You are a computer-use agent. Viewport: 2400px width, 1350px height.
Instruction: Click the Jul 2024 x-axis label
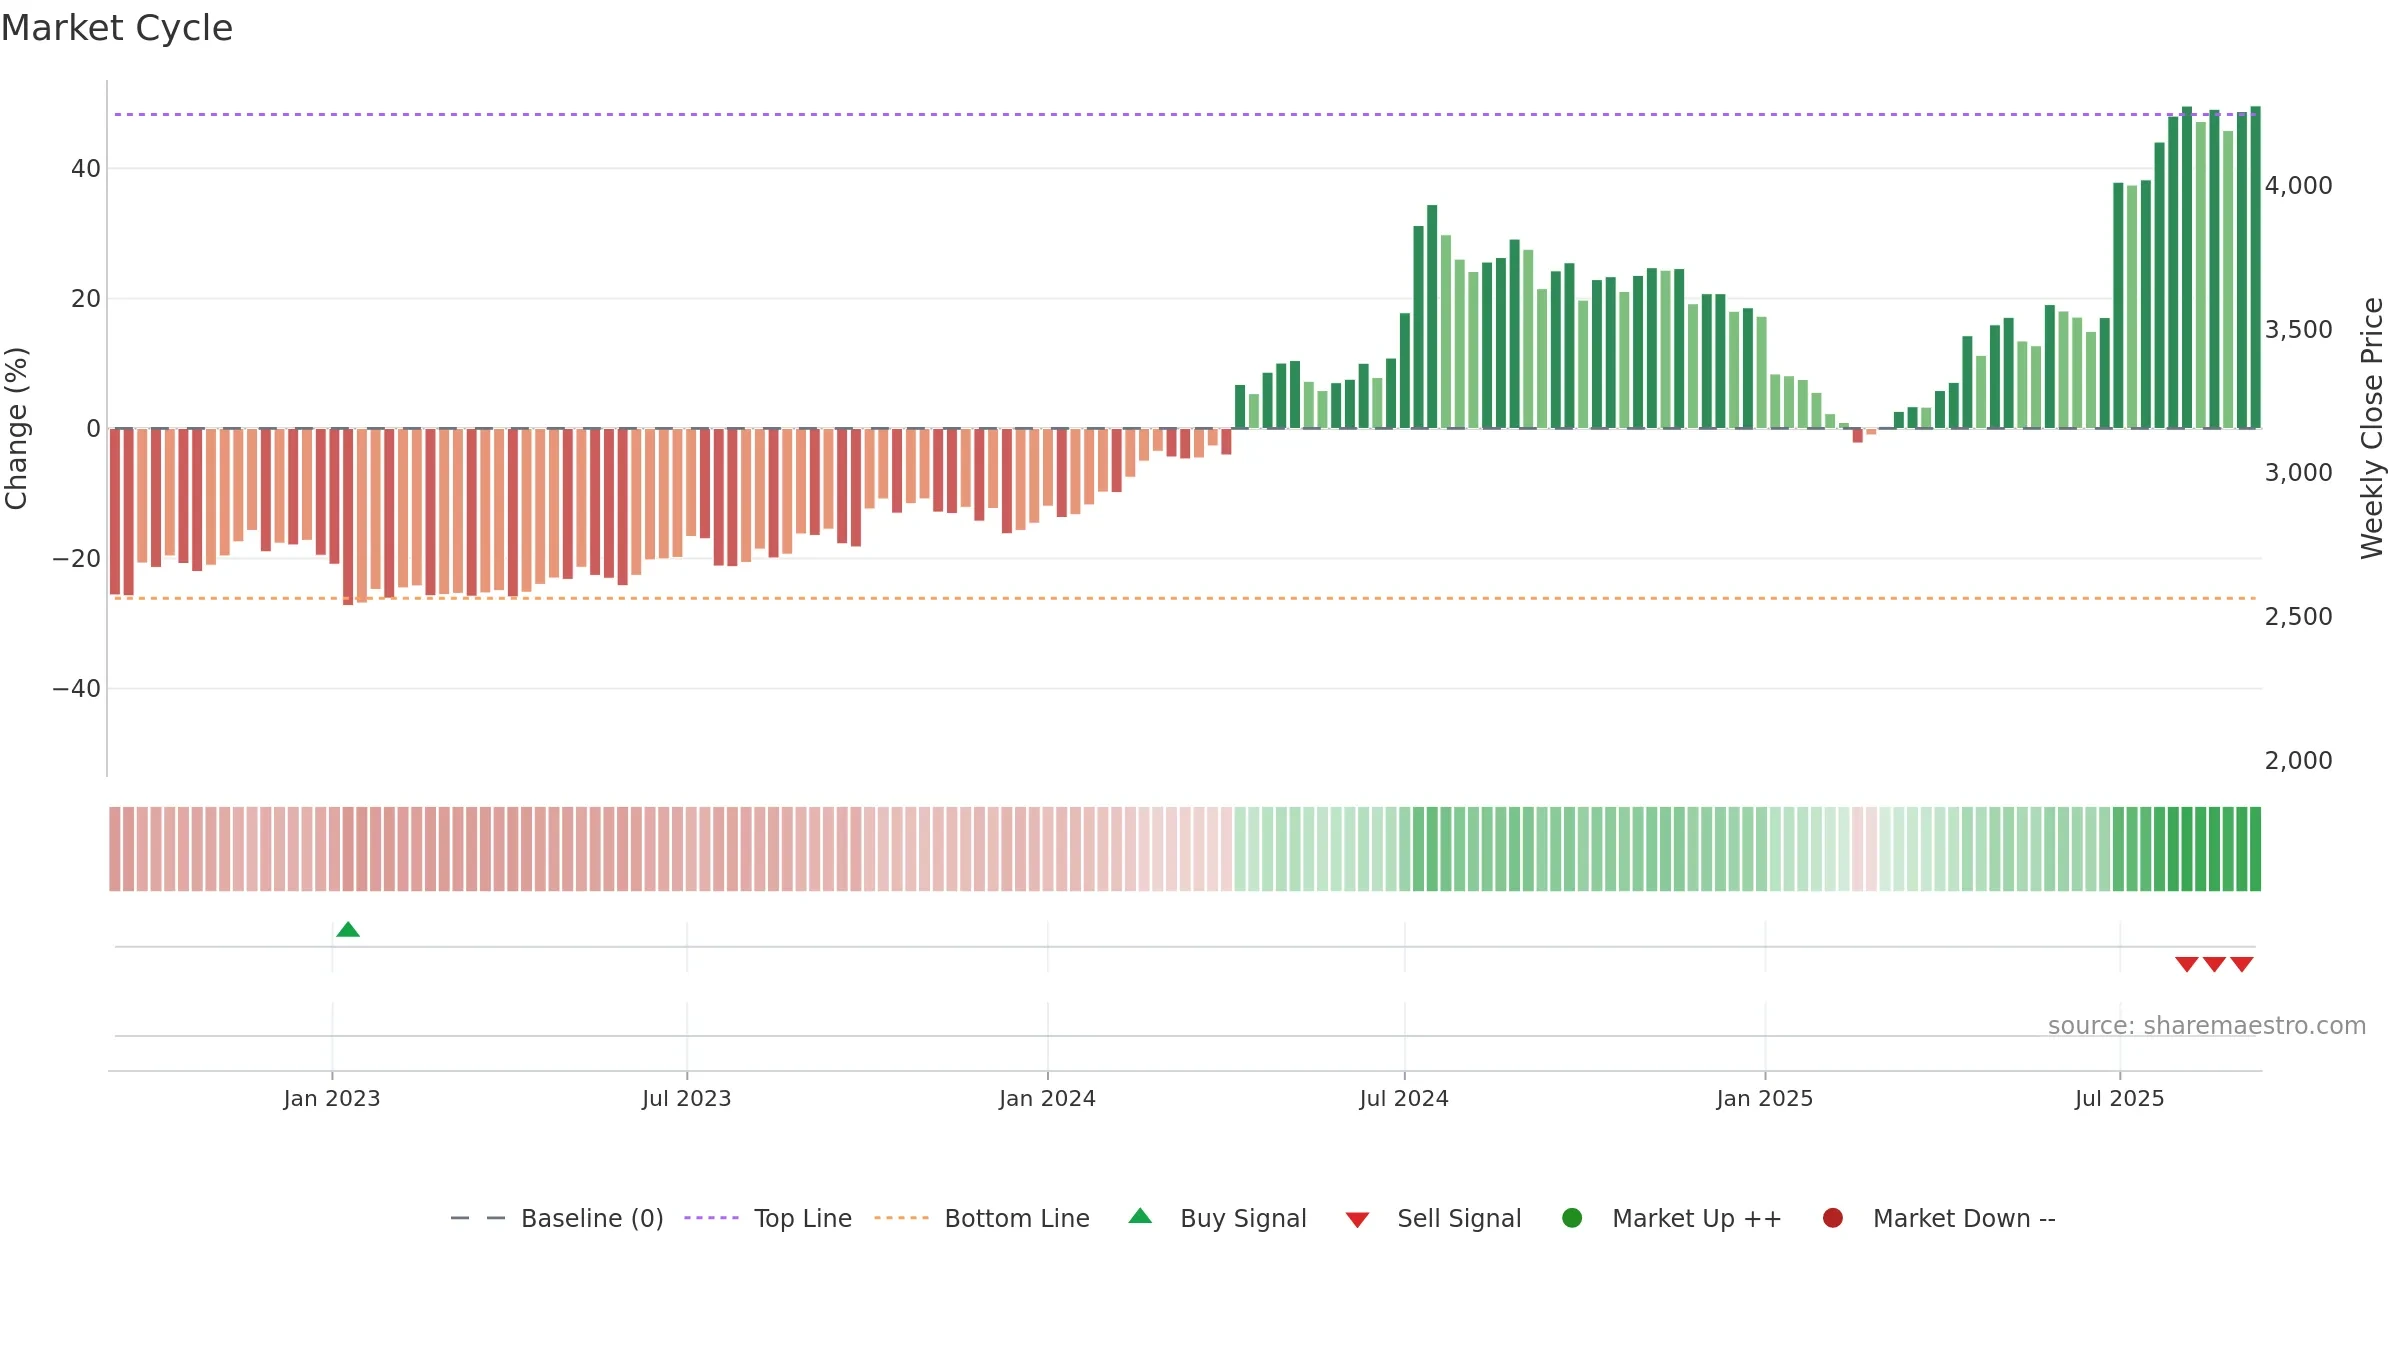click(1404, 1098)
